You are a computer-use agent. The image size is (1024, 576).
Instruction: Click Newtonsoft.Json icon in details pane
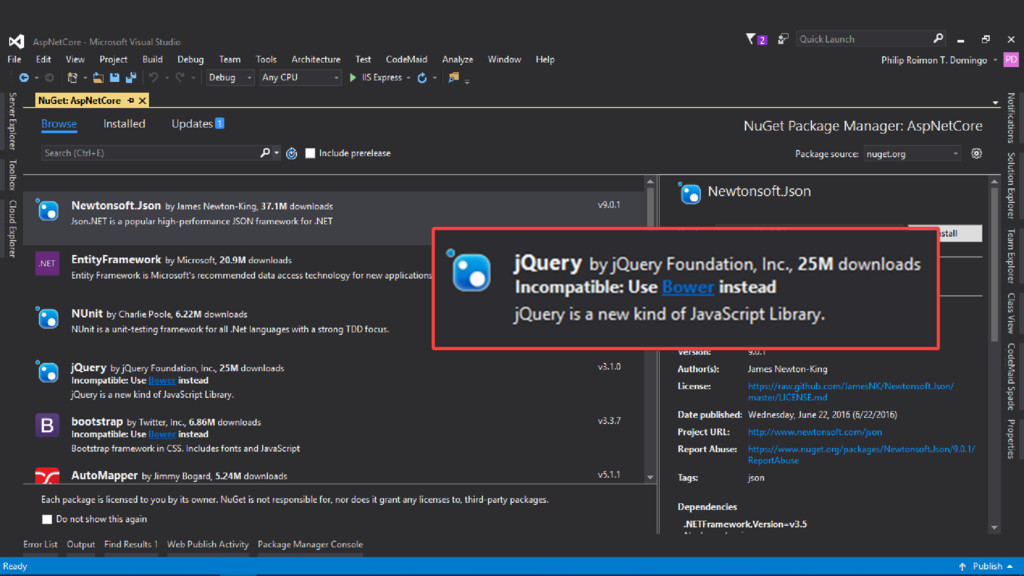pos(690,193)
